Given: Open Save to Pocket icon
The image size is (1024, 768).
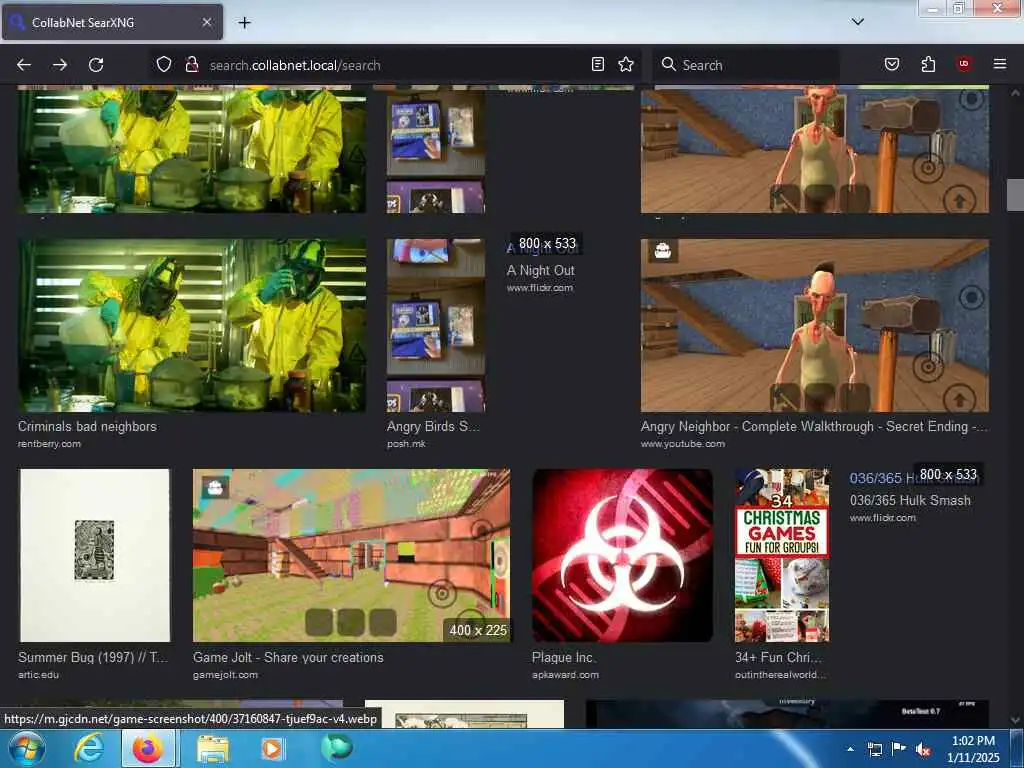Looking at the screenshot, I should (892, 64).
